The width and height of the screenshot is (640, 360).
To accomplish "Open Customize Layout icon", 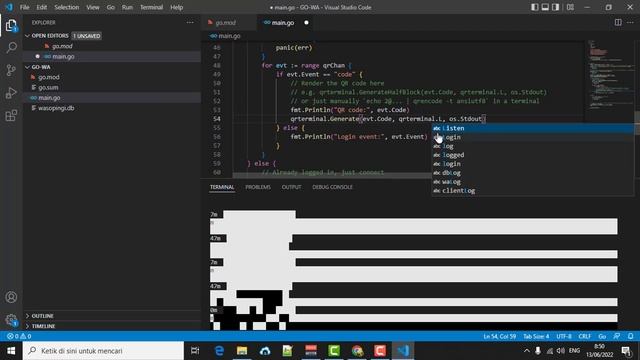I will [x=570, y=7].
